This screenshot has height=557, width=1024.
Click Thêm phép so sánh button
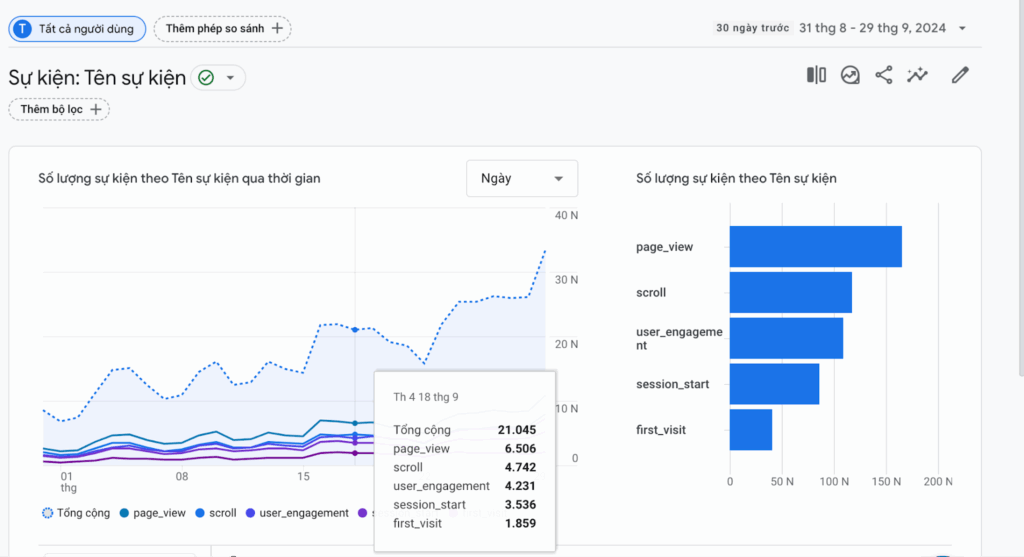coord(222,29)
